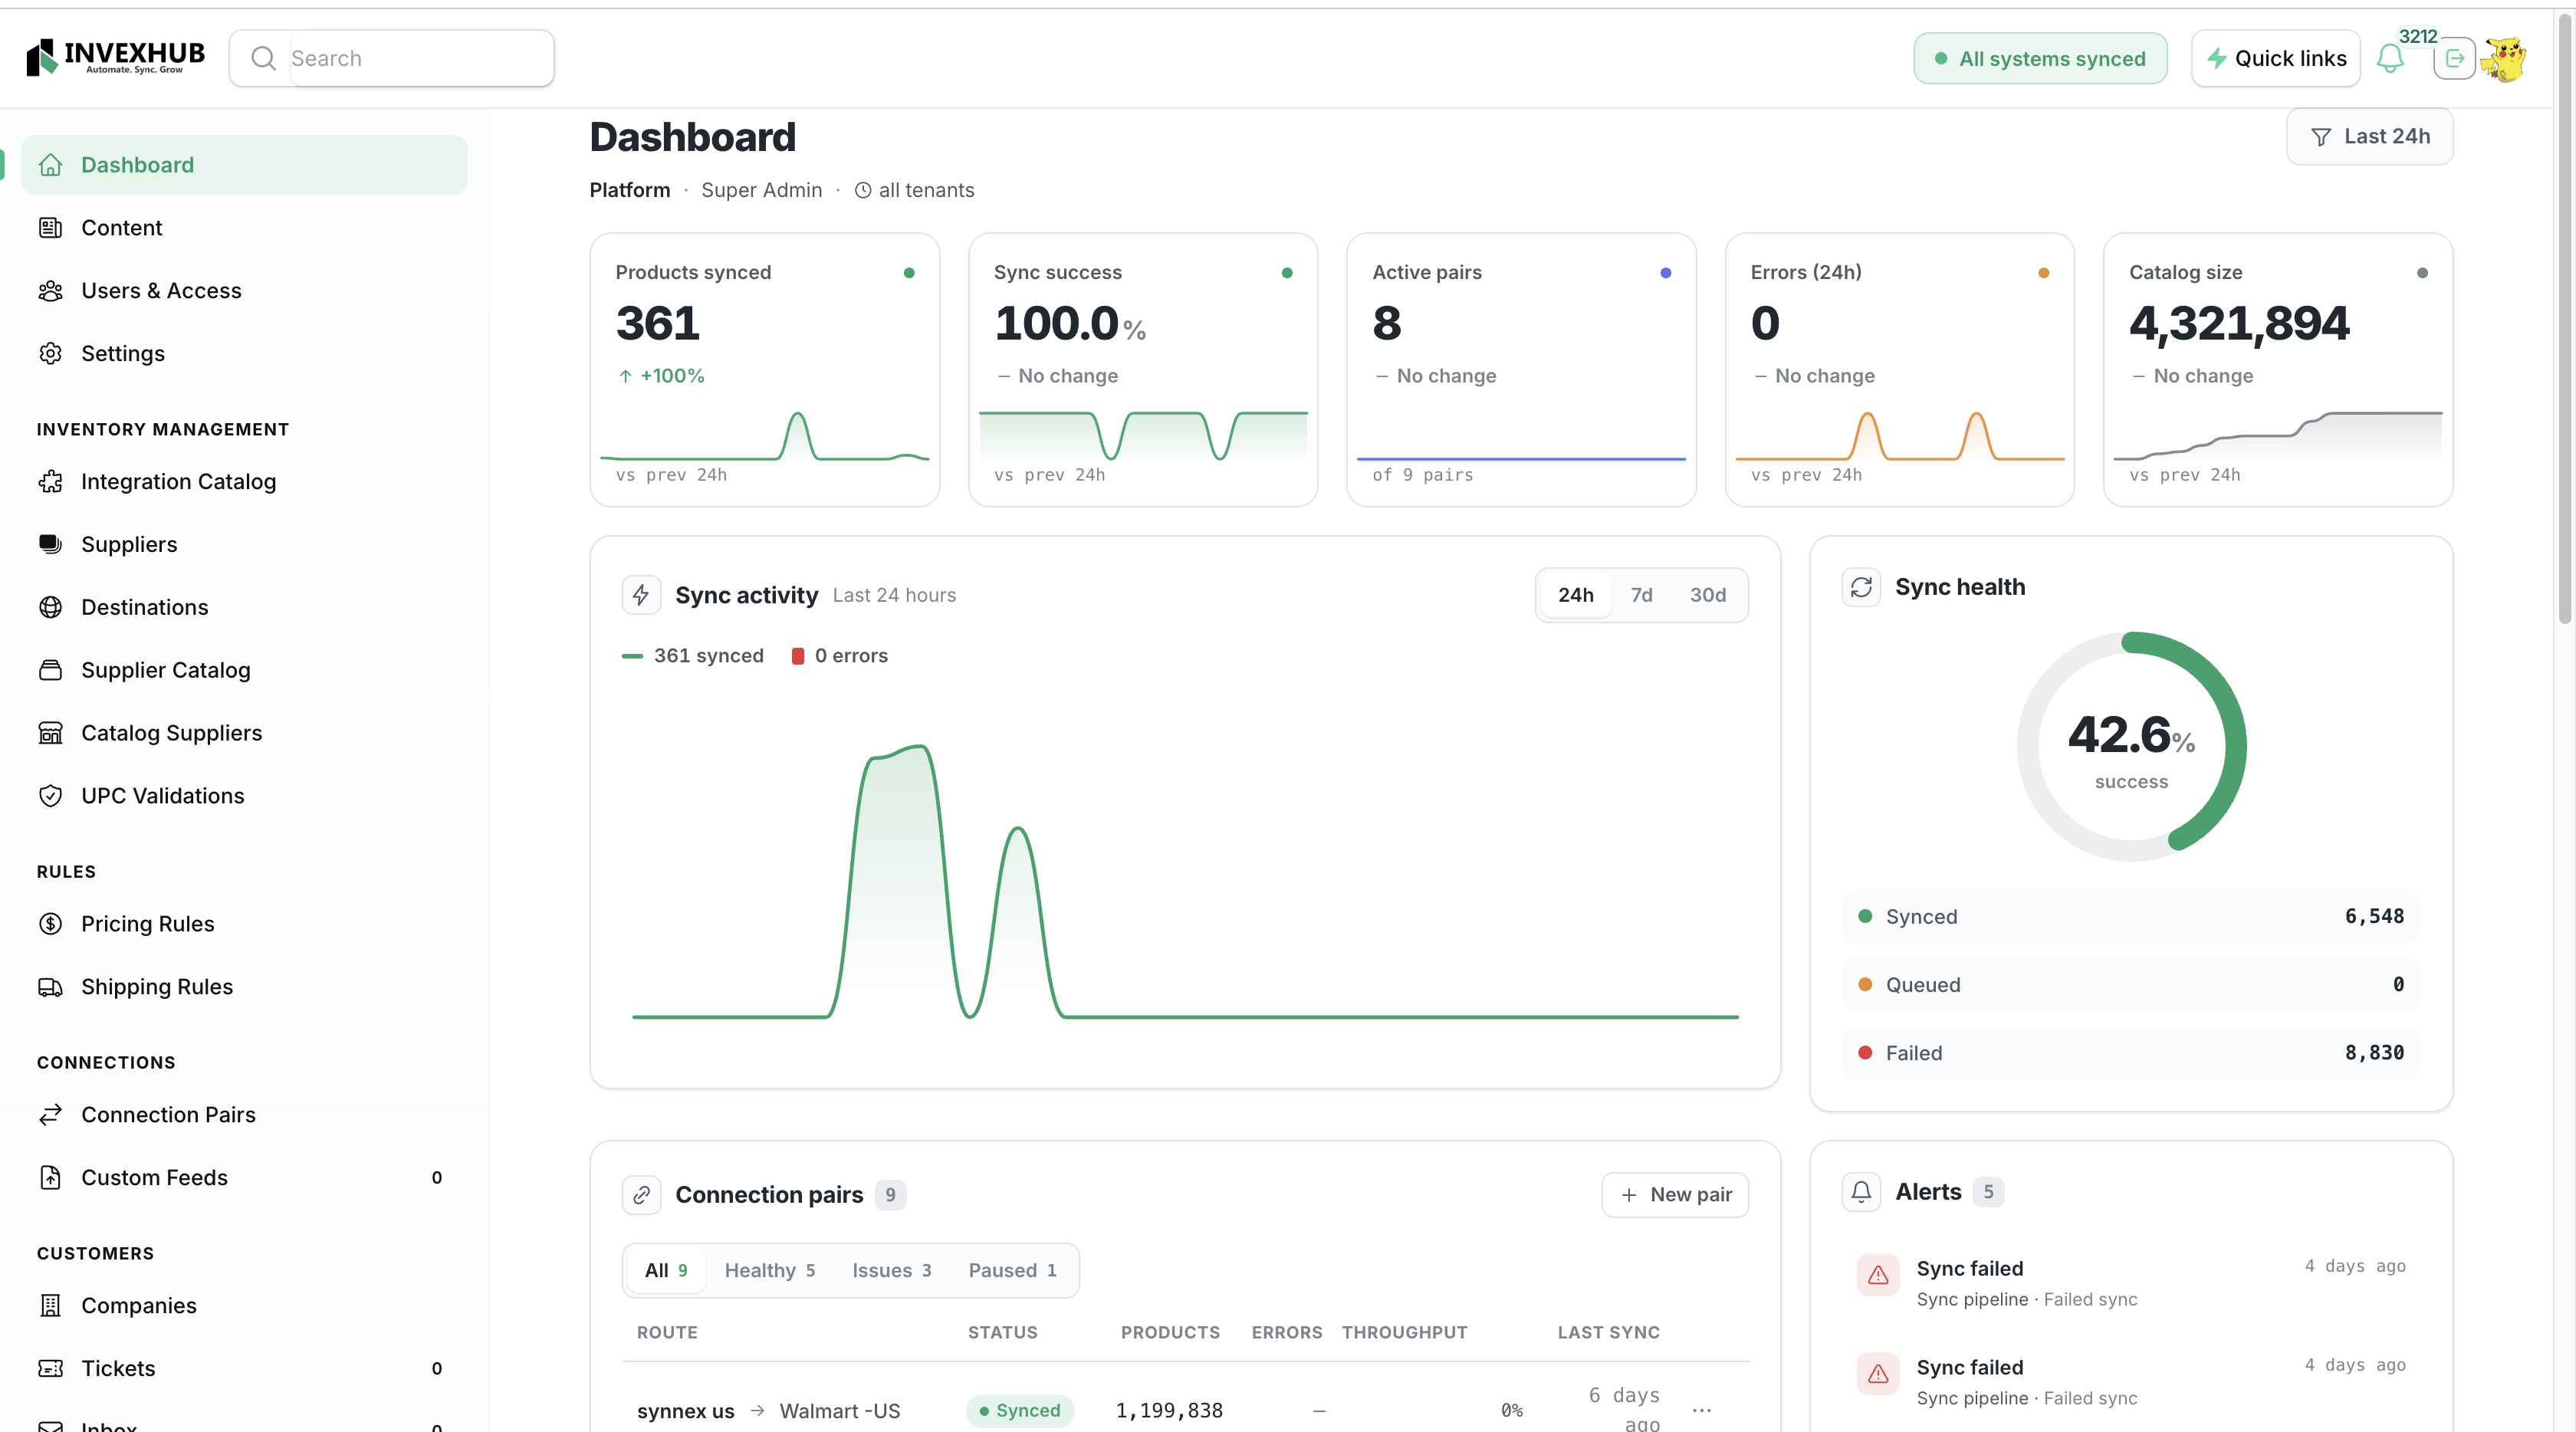Screen dimensions: 2576x1432
Task: Click the Shipping Rules truck icon
Action: (50, 988)
